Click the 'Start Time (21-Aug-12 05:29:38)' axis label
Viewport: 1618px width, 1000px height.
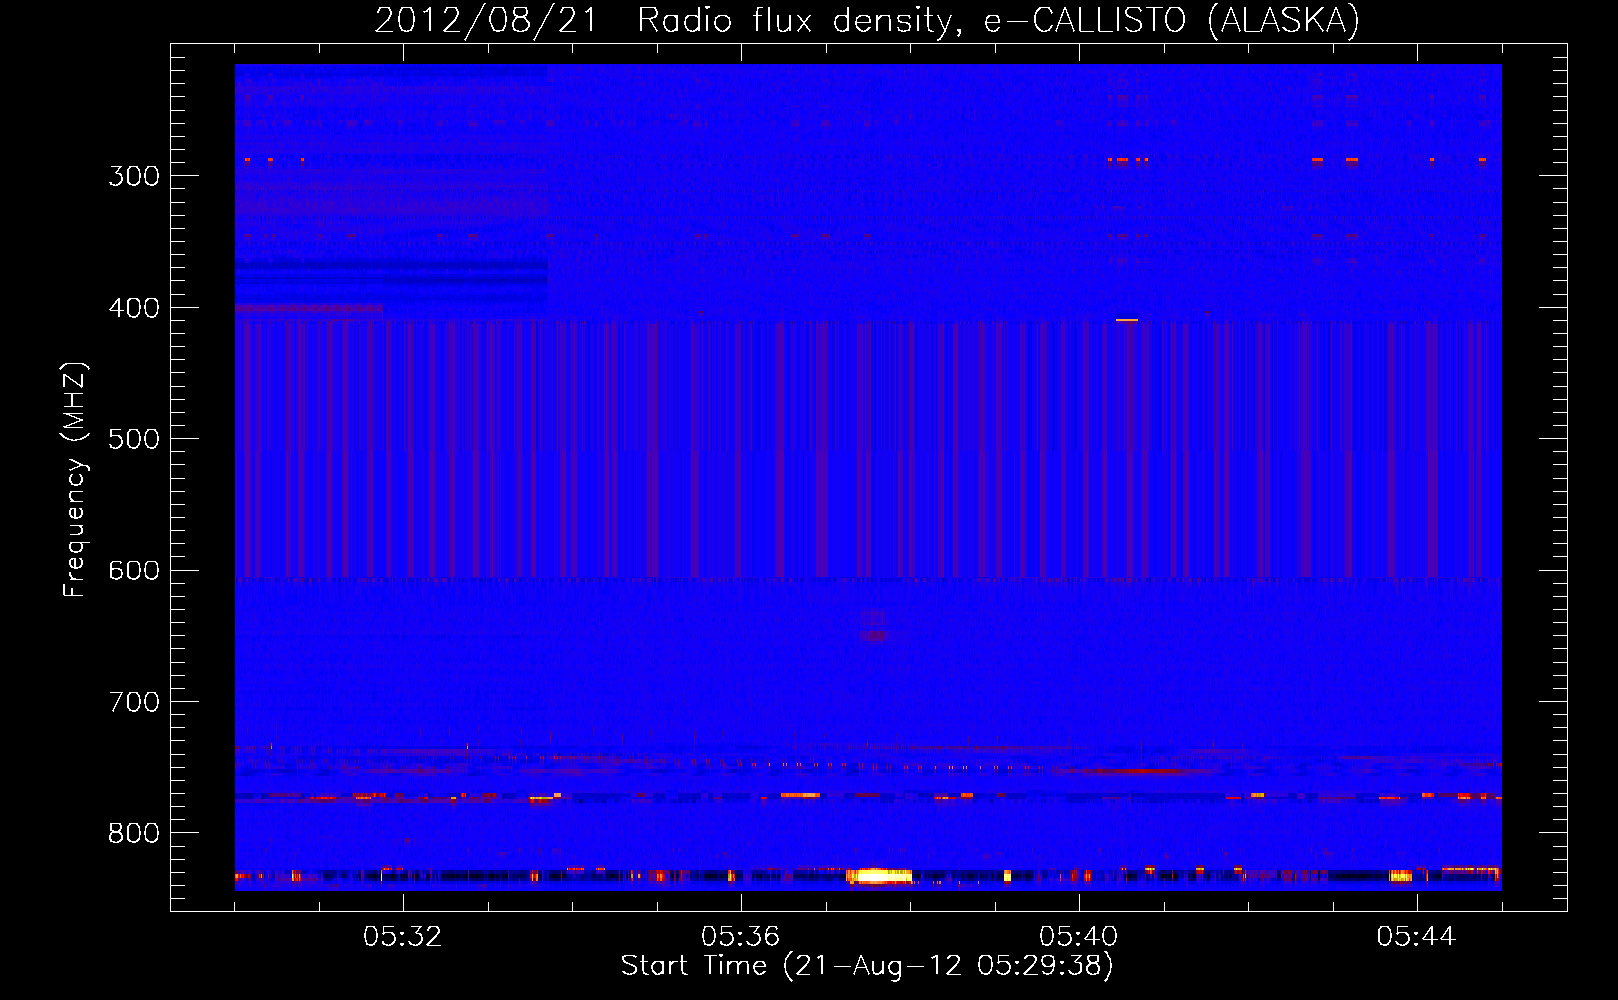[867, 966]
